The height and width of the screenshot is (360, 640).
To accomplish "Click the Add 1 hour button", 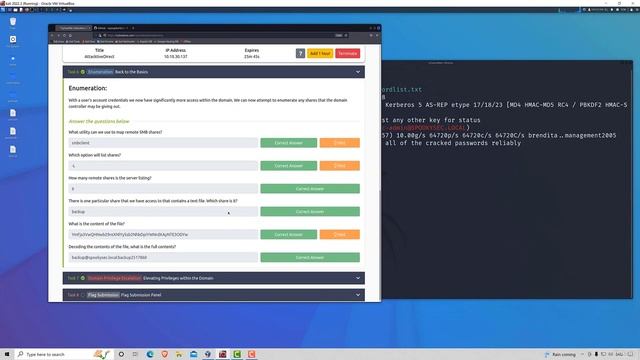I will [320, 53].
